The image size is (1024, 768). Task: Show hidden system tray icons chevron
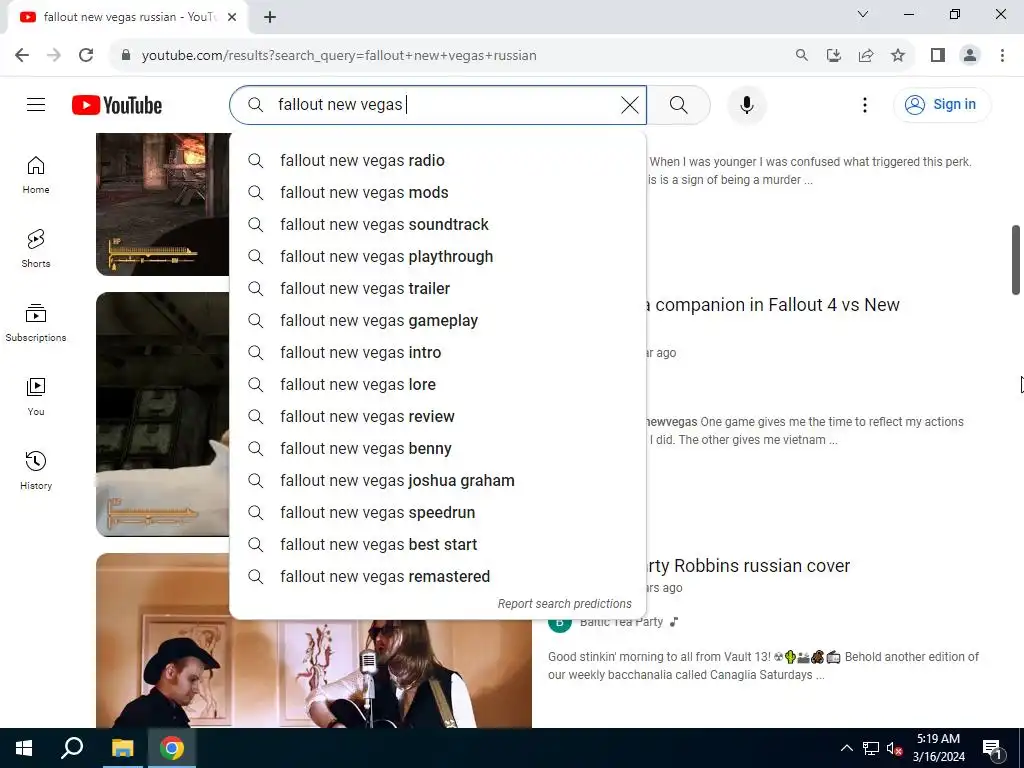[846, 748]
